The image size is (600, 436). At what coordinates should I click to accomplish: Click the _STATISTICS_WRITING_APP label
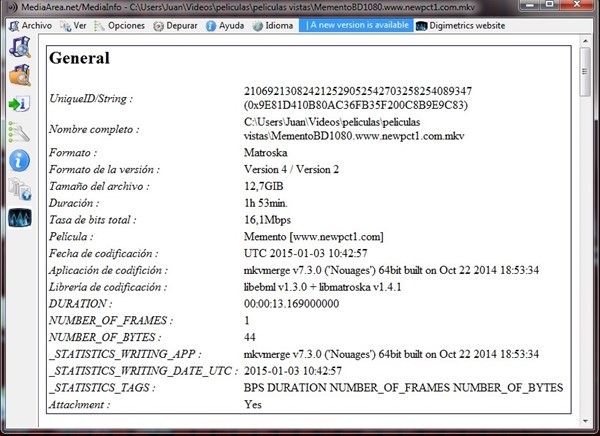[125, 354]
